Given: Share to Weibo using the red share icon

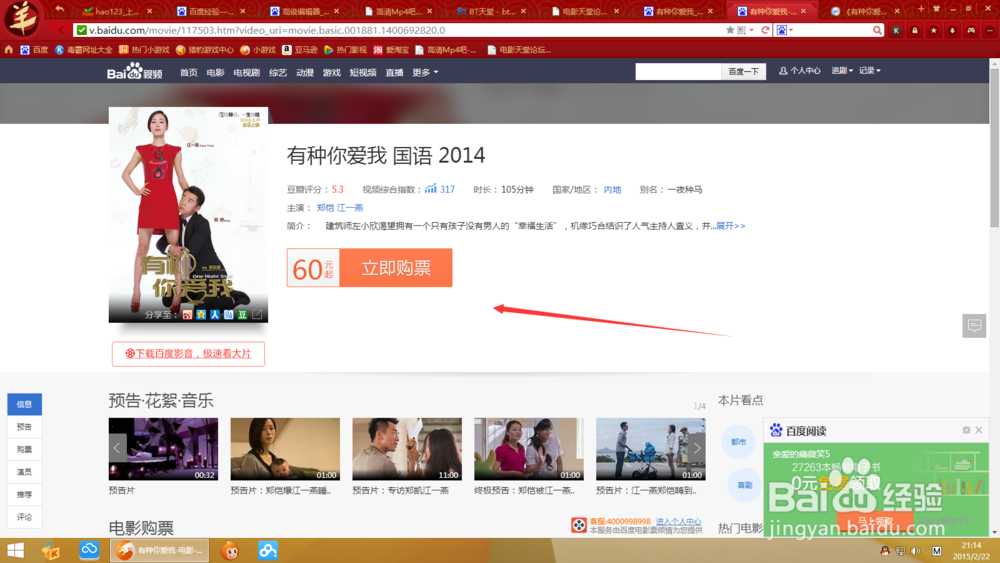Looking at the screenshot, I should pos(187,314).
